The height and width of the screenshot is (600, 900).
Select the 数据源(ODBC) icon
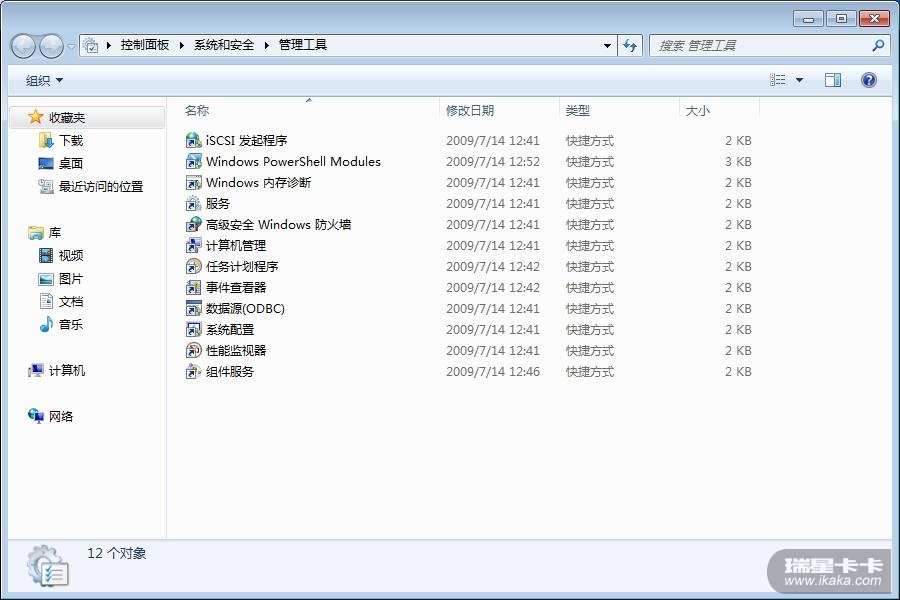pos(193,308)
